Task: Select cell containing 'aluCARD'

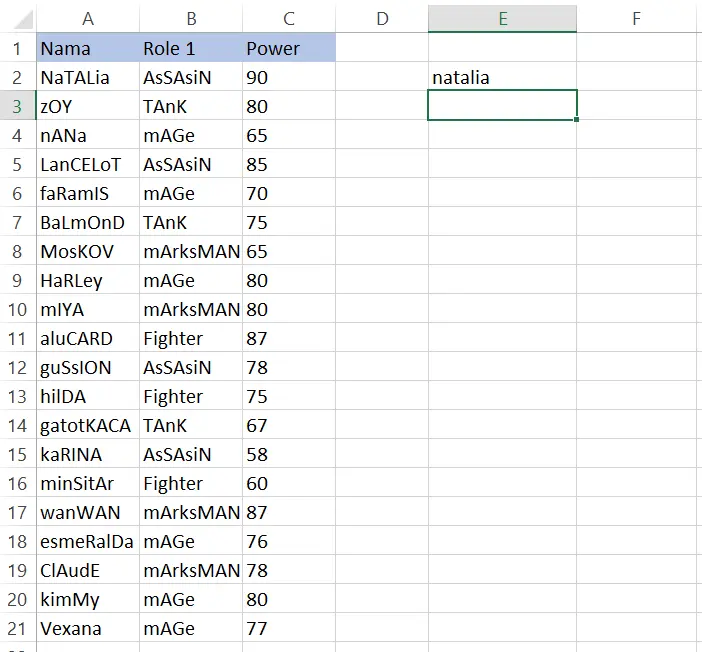Action: click(x=88, y=338)
